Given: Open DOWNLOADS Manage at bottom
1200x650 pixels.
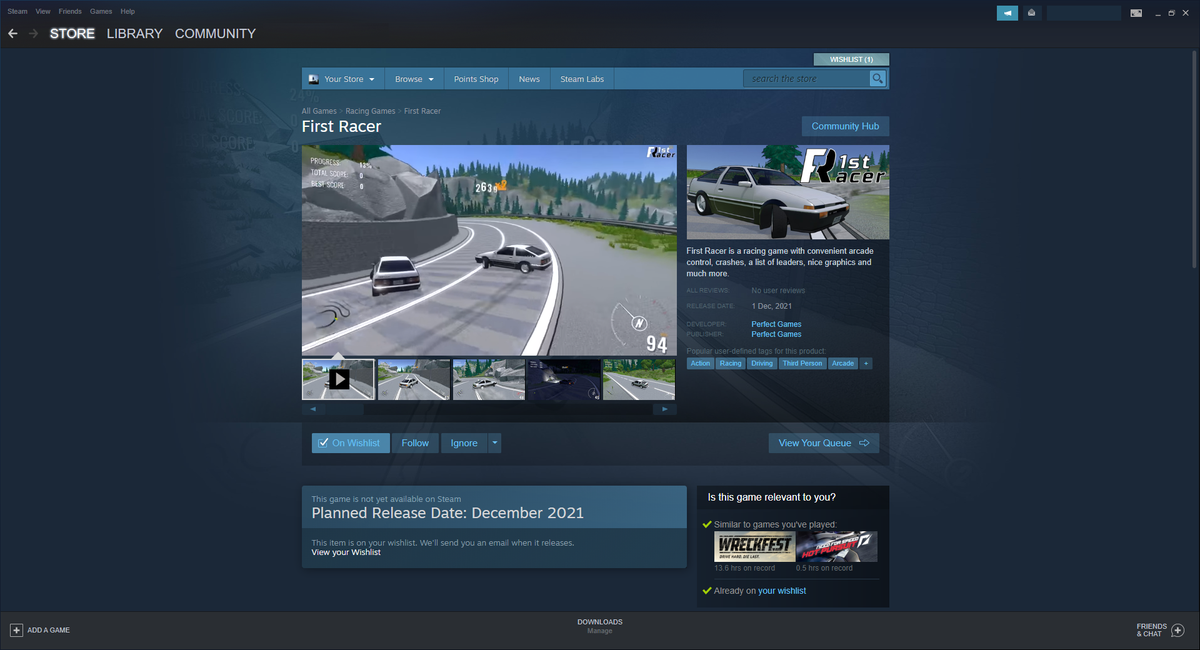Looking at the screenshot, I should tap(599, 626).
